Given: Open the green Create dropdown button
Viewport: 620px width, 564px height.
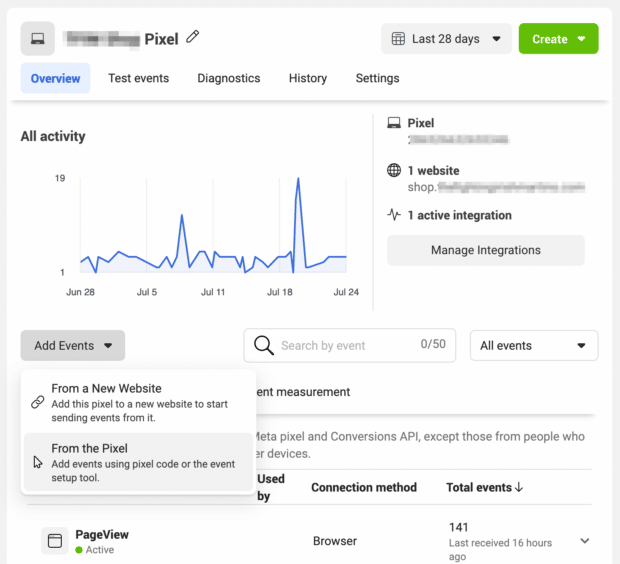Looking at the screenshot, I should (x=558, y=39).
